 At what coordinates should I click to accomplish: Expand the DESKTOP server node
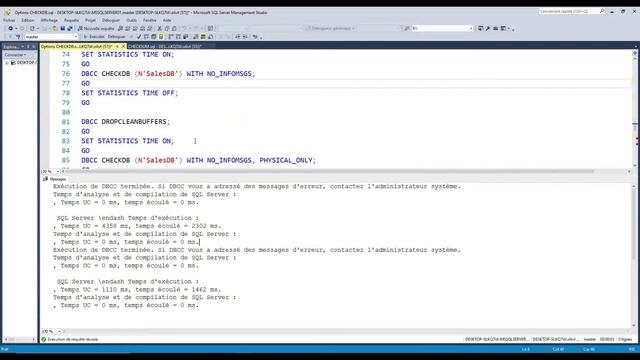(x=7, y=63)
